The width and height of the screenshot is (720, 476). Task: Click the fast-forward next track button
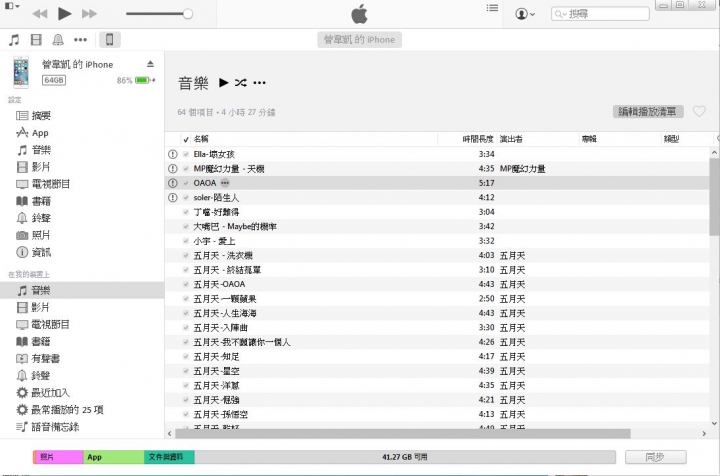pyautogui.click(x=89, y=14)
